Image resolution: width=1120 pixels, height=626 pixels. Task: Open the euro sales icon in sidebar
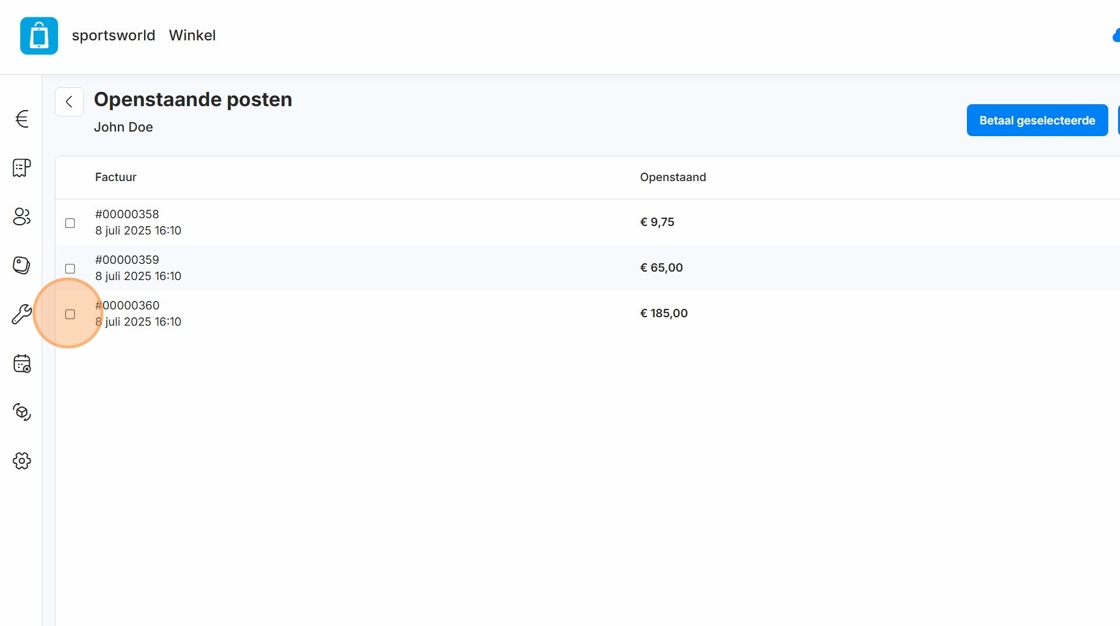(x=21, y=119)
